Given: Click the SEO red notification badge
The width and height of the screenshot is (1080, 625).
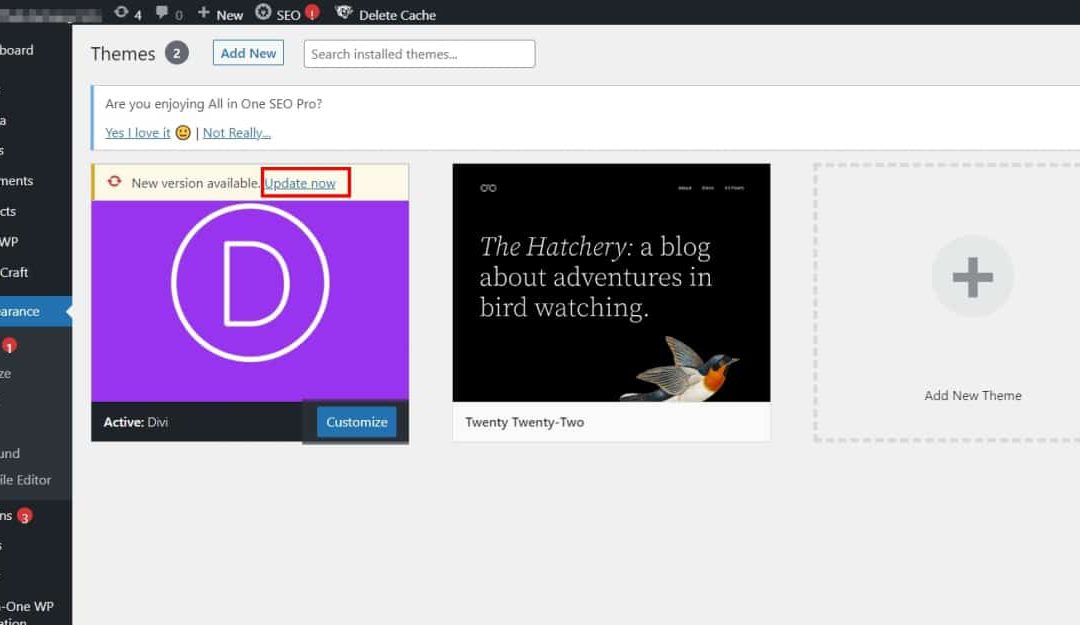Looking at the screenshot, I should [x=312, y=12].
